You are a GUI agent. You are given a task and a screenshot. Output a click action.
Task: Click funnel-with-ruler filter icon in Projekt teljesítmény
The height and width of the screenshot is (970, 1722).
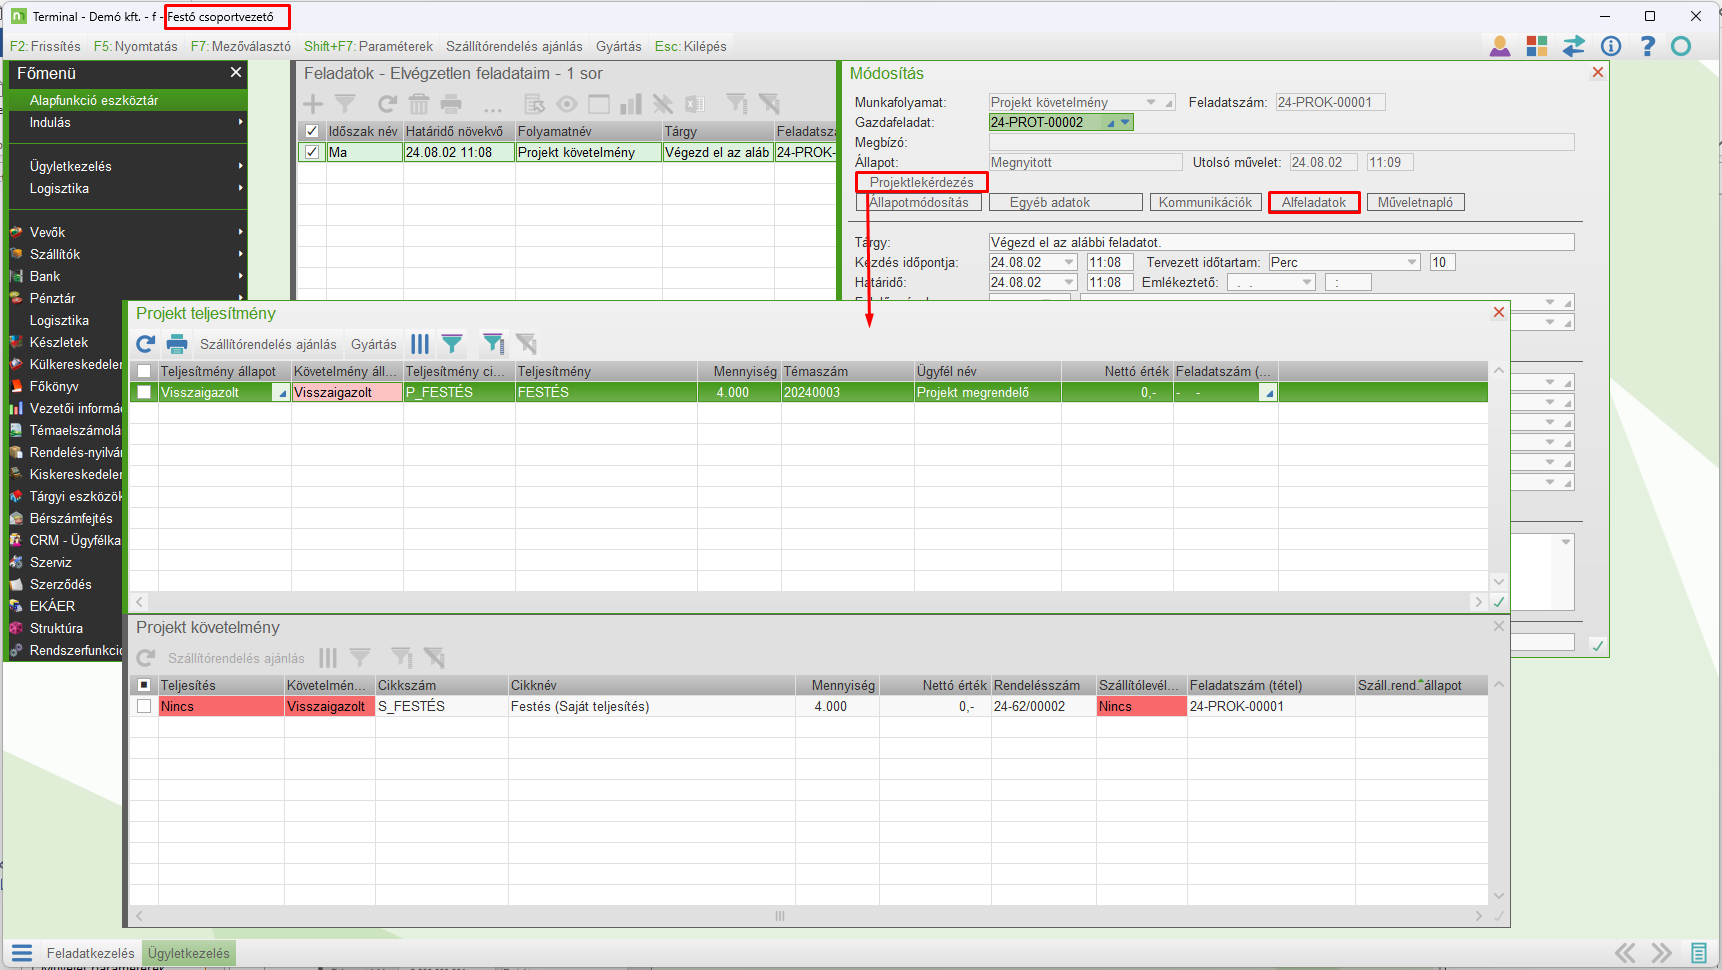493,344
